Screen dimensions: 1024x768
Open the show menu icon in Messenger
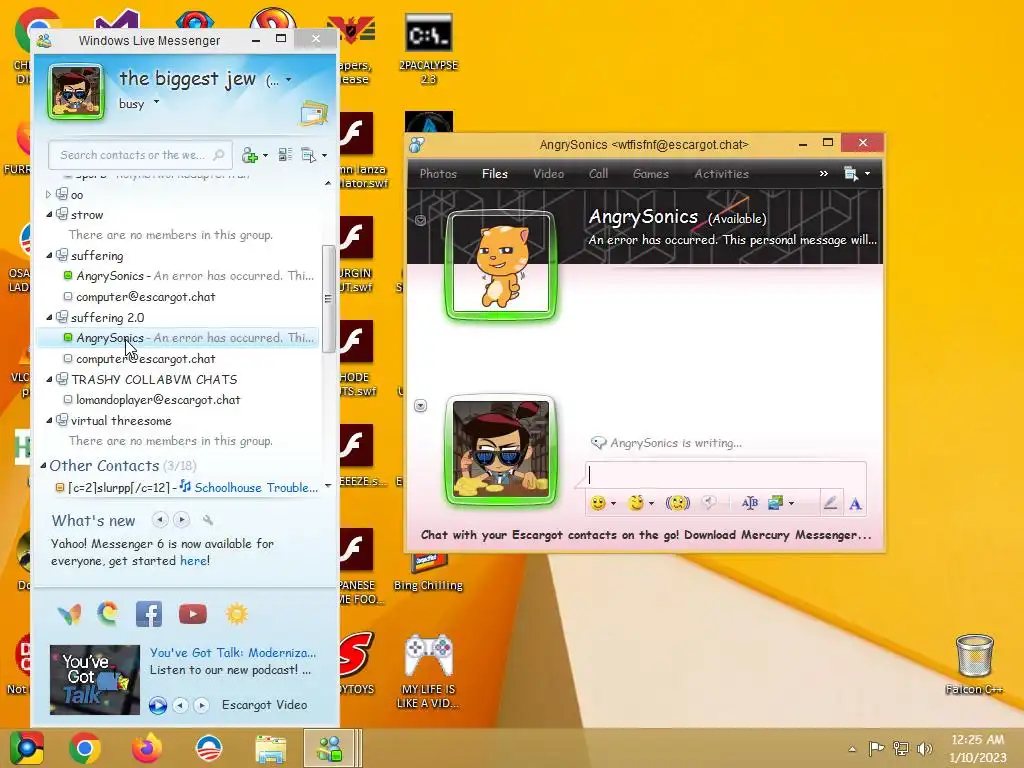pyautogui.click(x=308, y=155)
